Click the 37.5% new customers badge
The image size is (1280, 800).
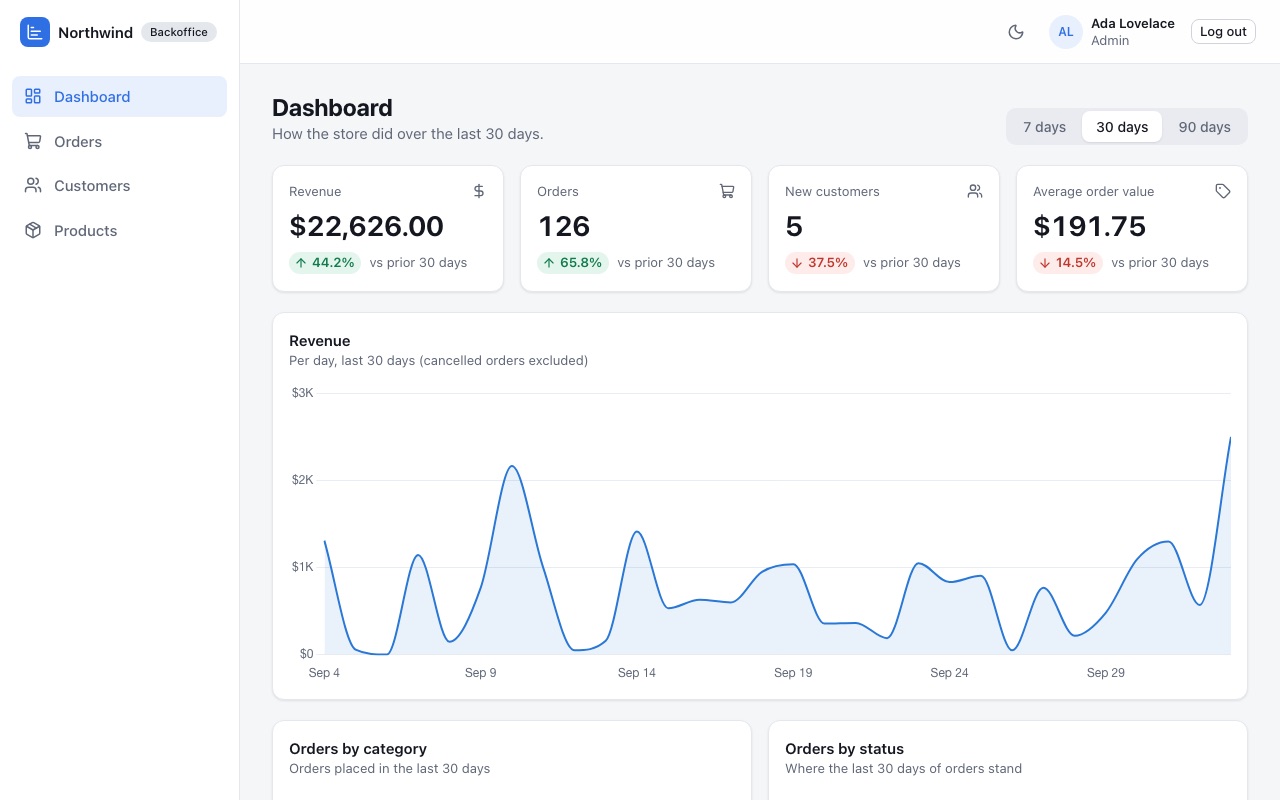tap(820, 263)
